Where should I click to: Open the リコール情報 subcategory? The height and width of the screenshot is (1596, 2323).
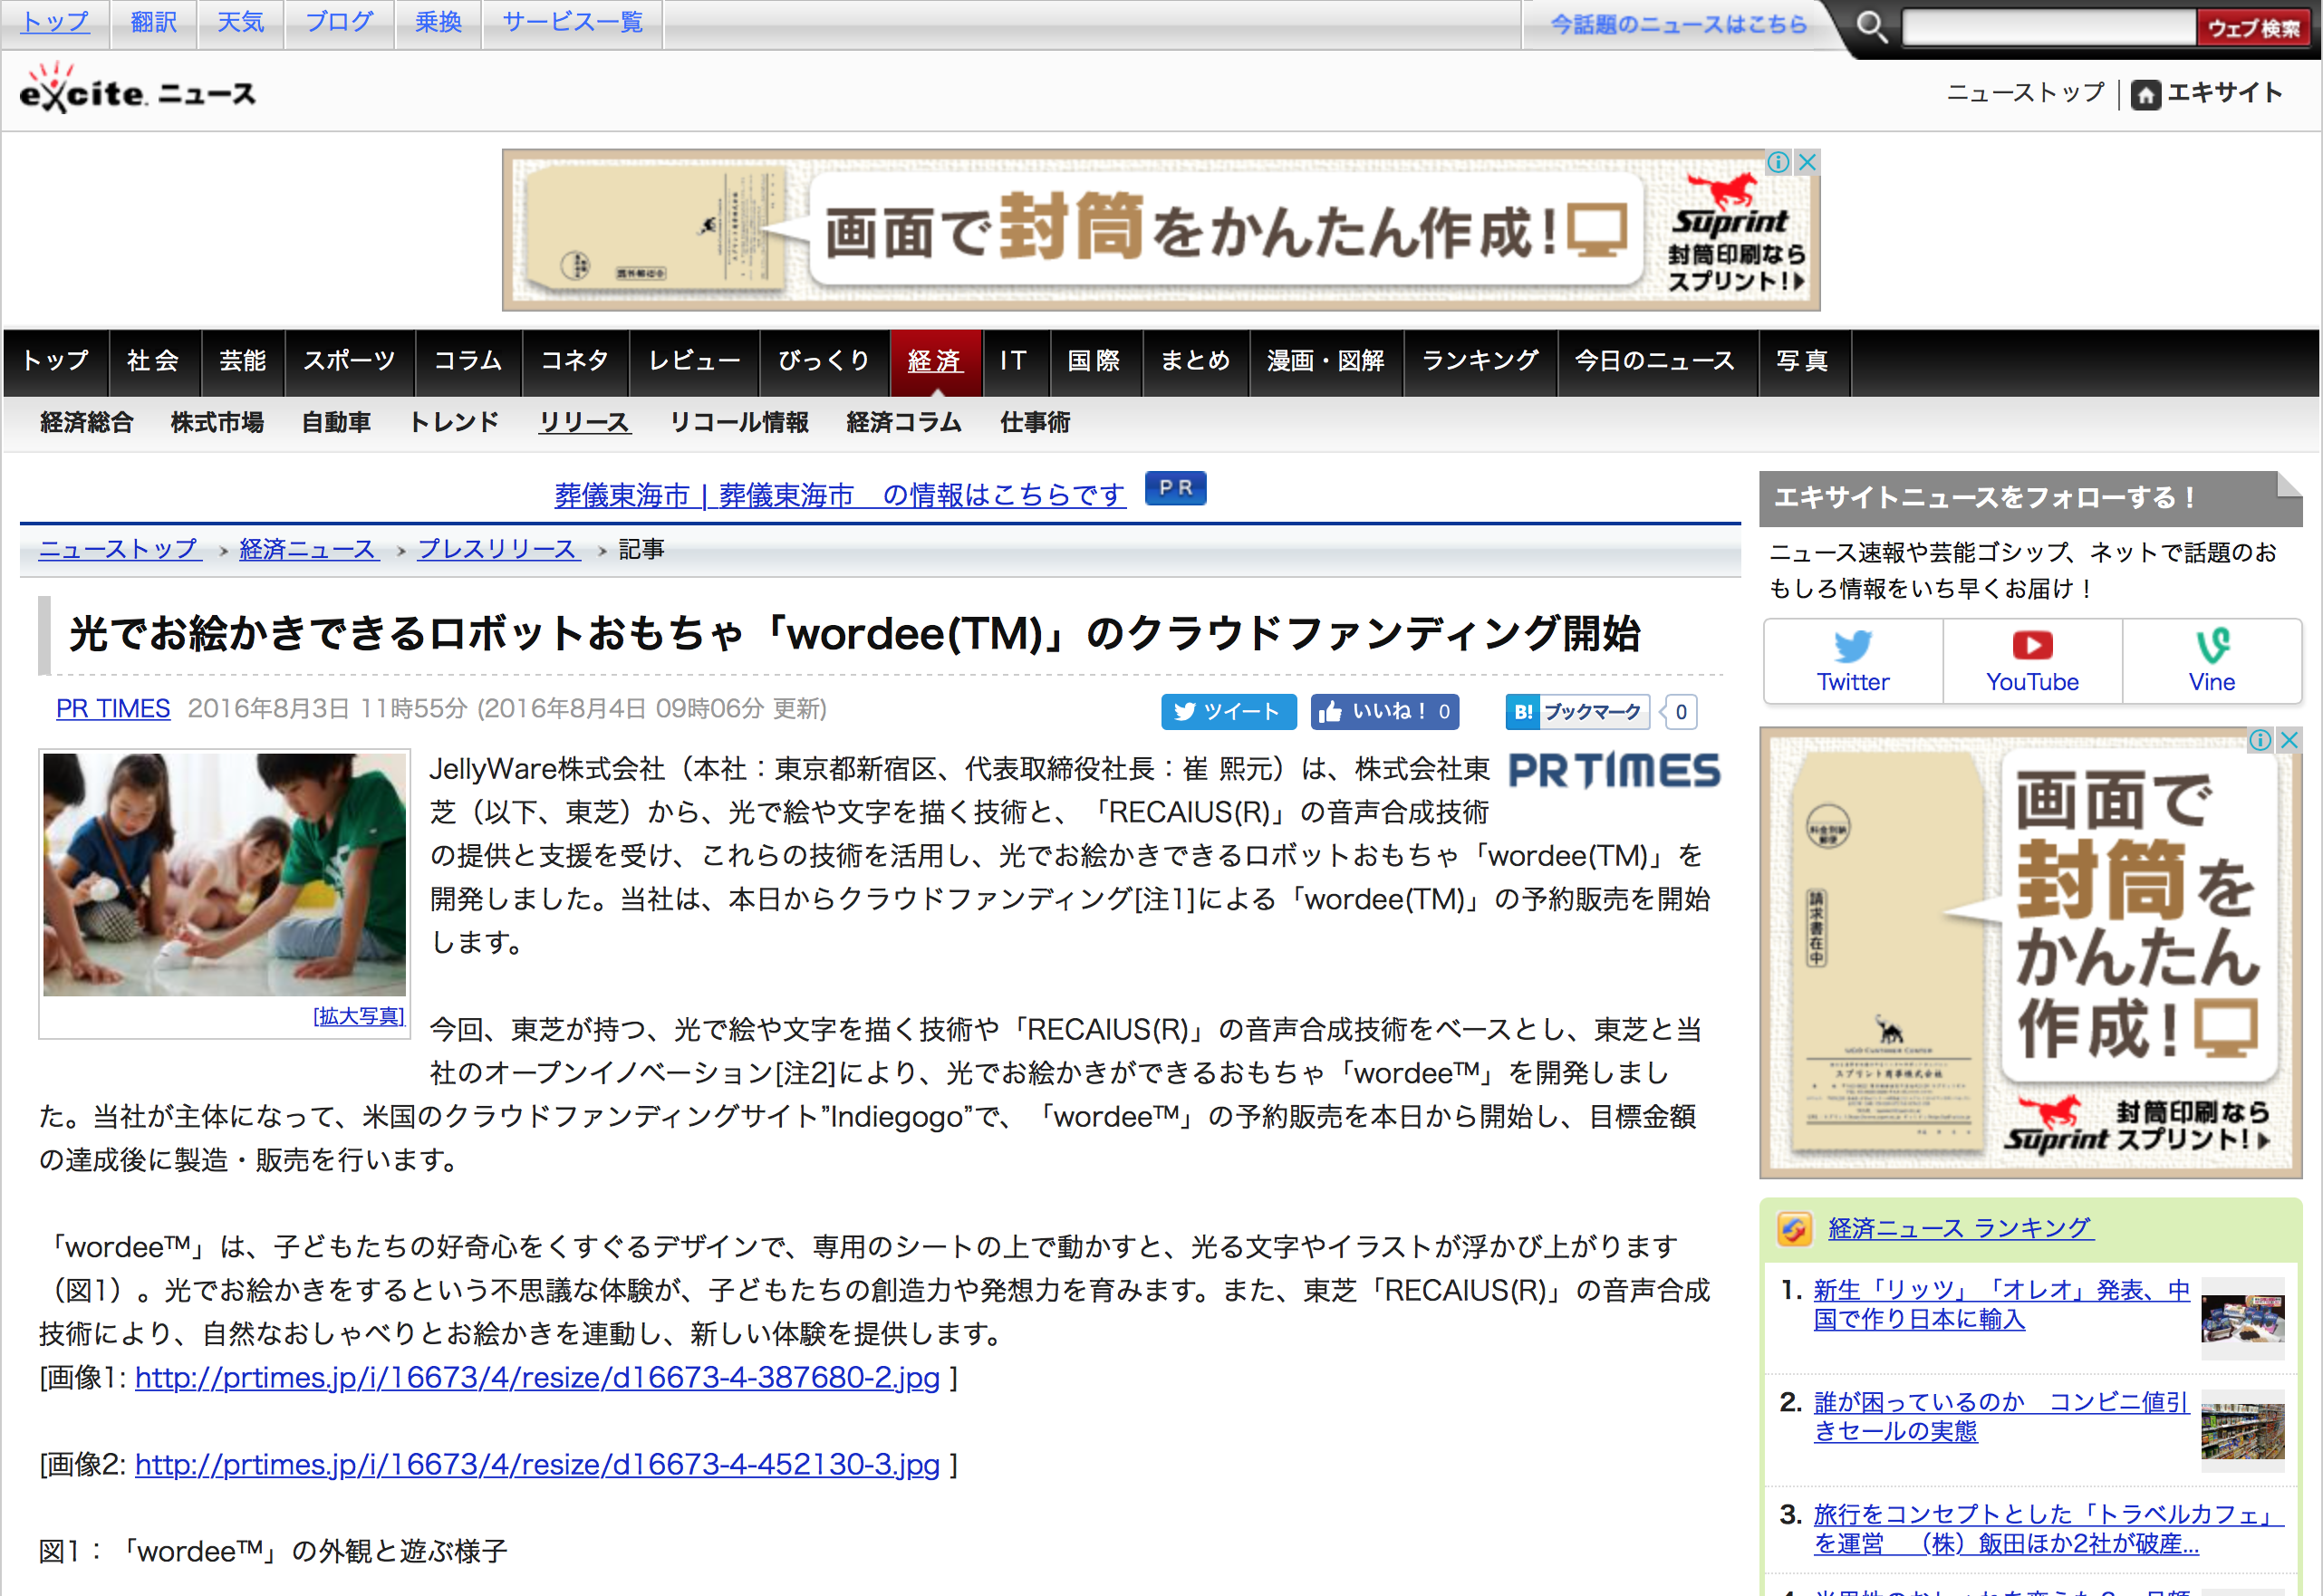click(x=738, y=423)
